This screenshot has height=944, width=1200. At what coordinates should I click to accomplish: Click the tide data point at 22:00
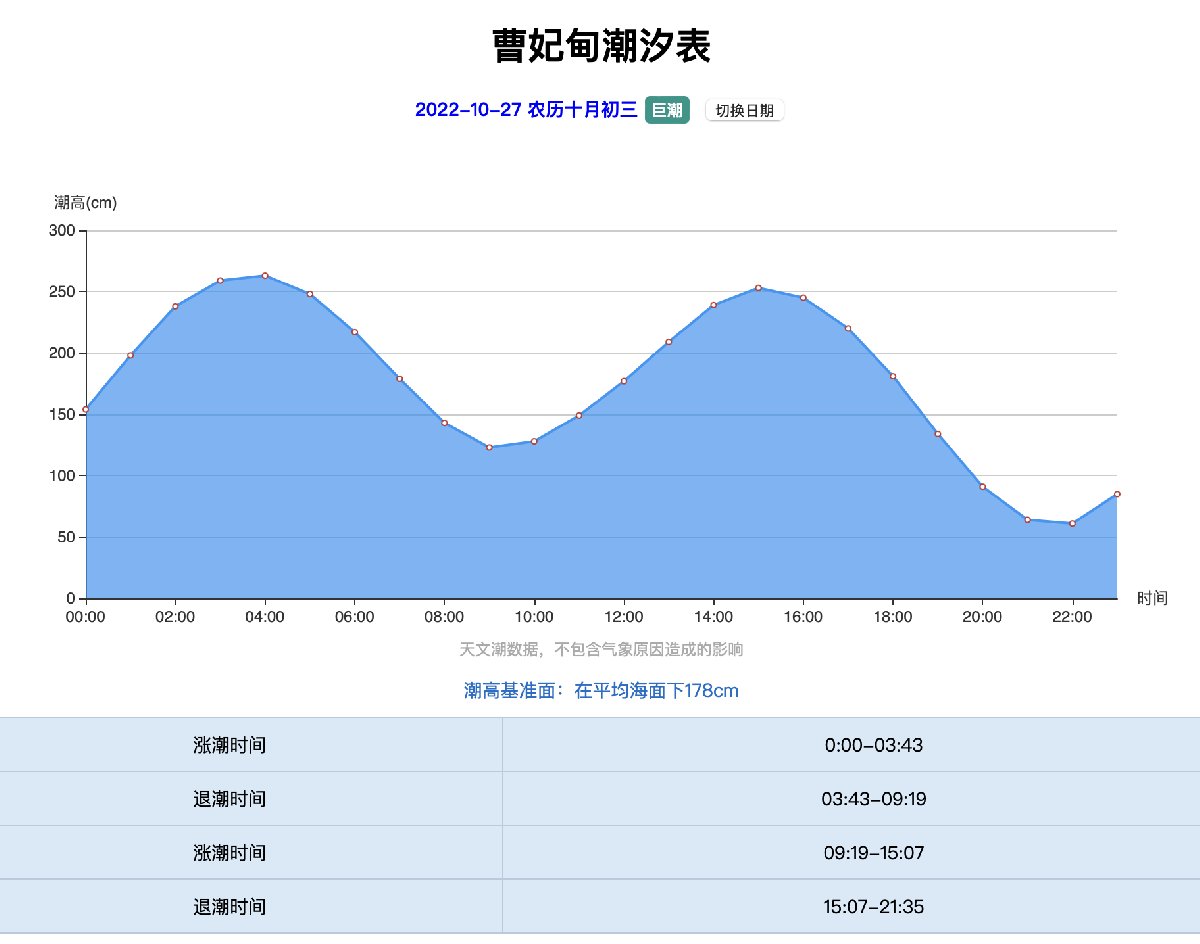1072,523
